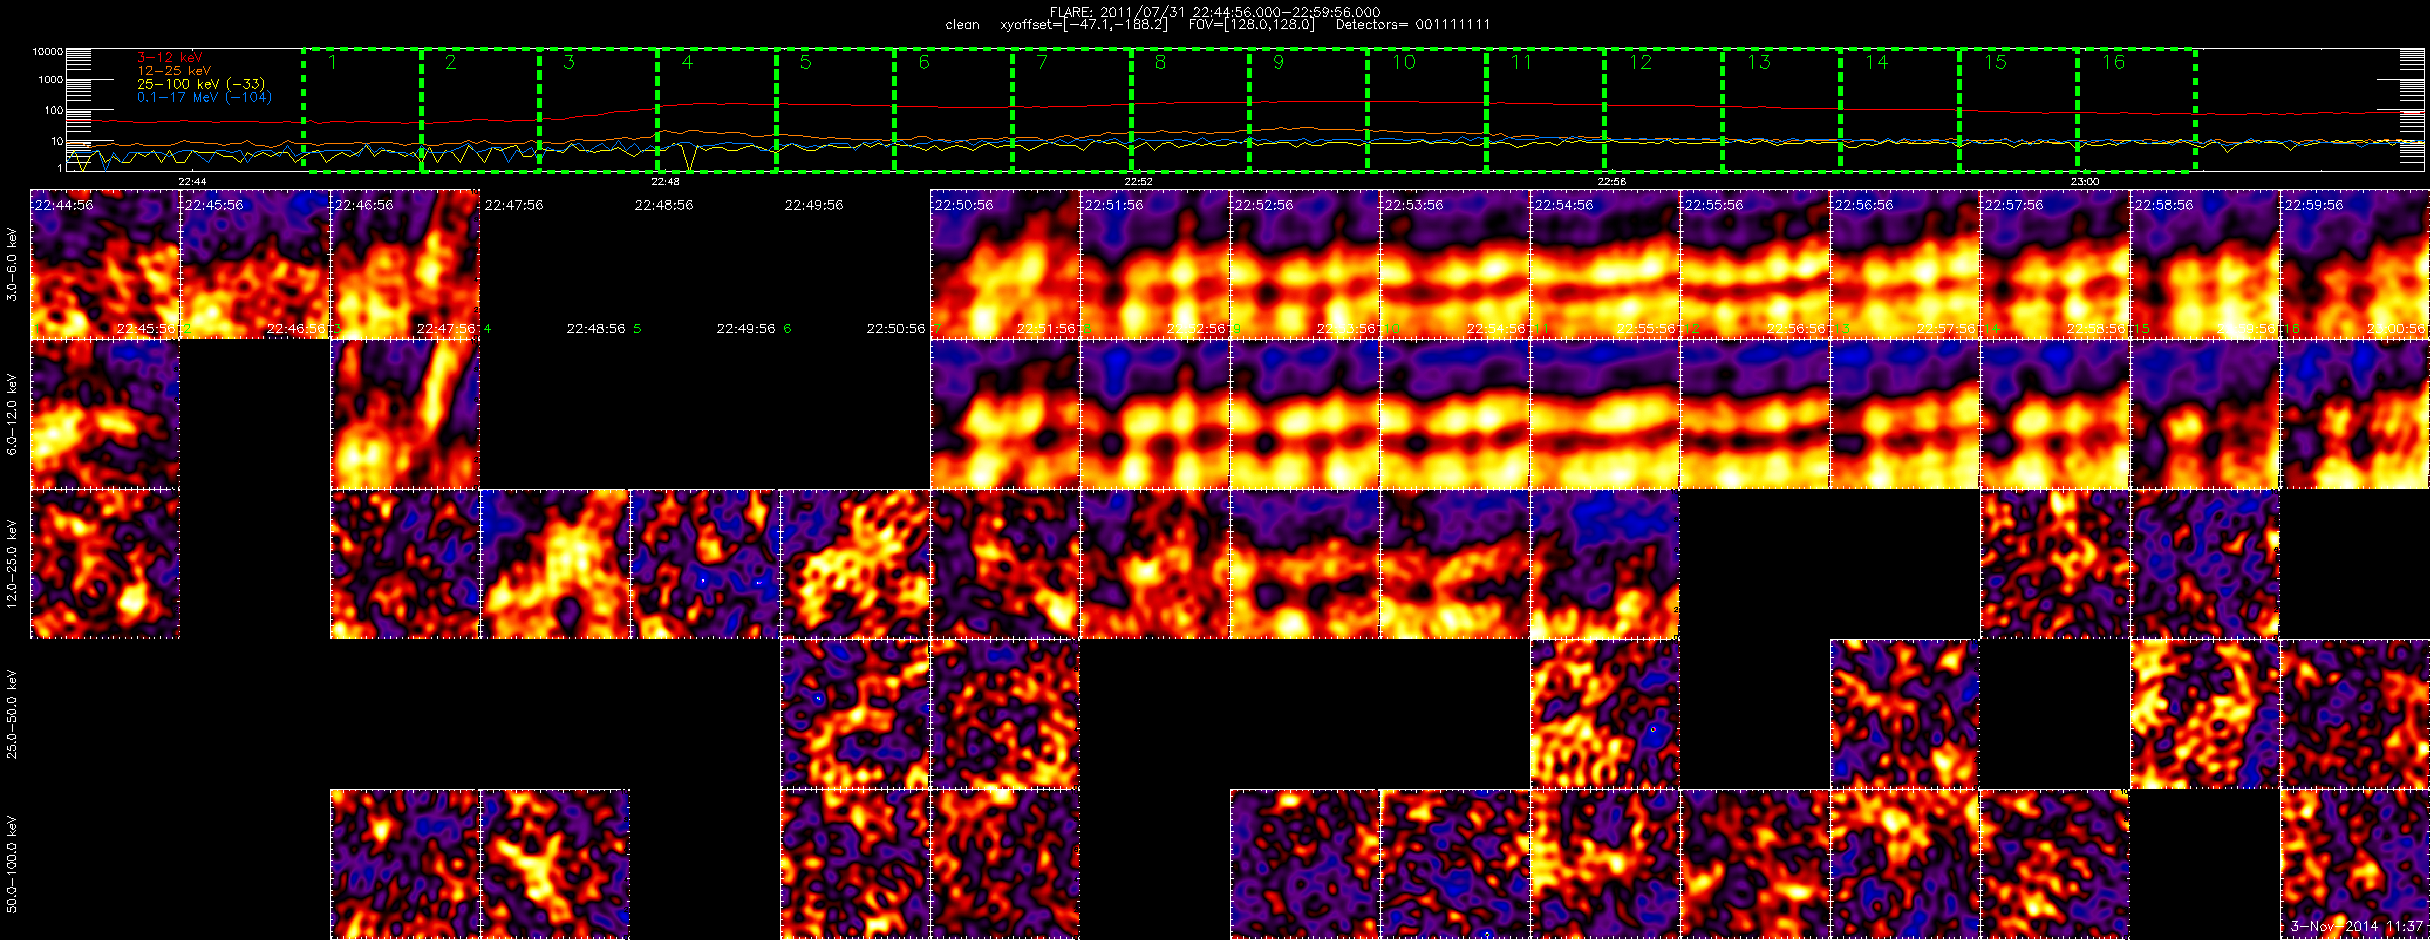Select interval 8 marker in the light curve

pos(1160,62)
